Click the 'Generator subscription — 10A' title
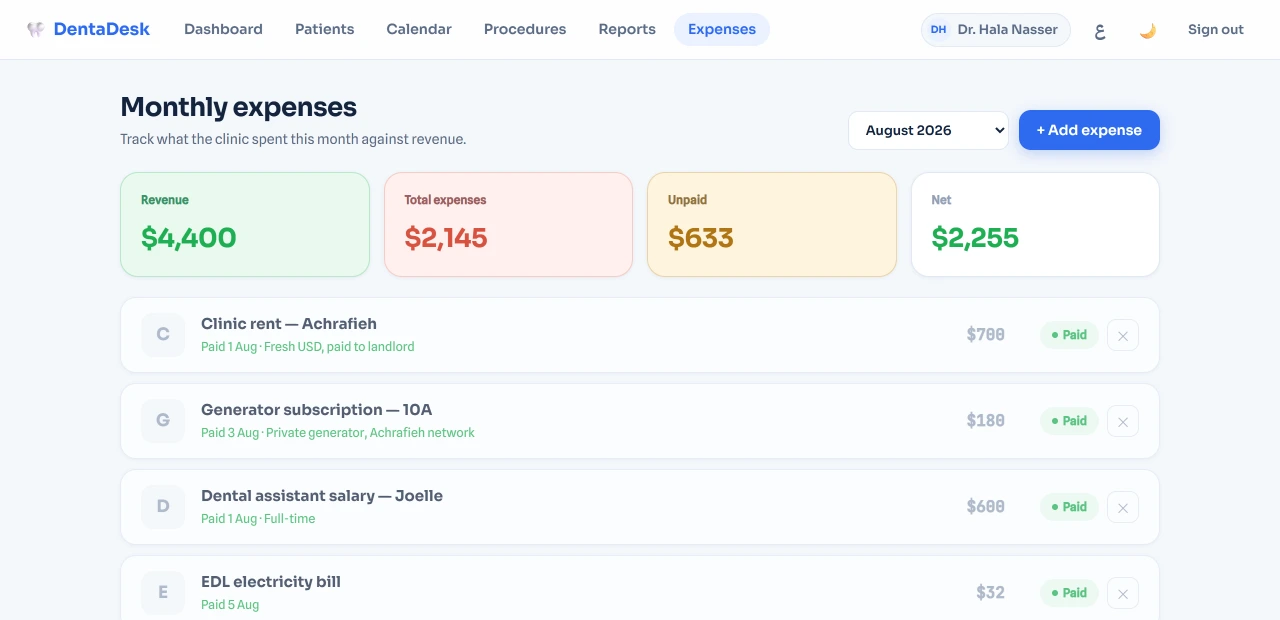This screenshot has width=1280, height=620. [317, 410]
